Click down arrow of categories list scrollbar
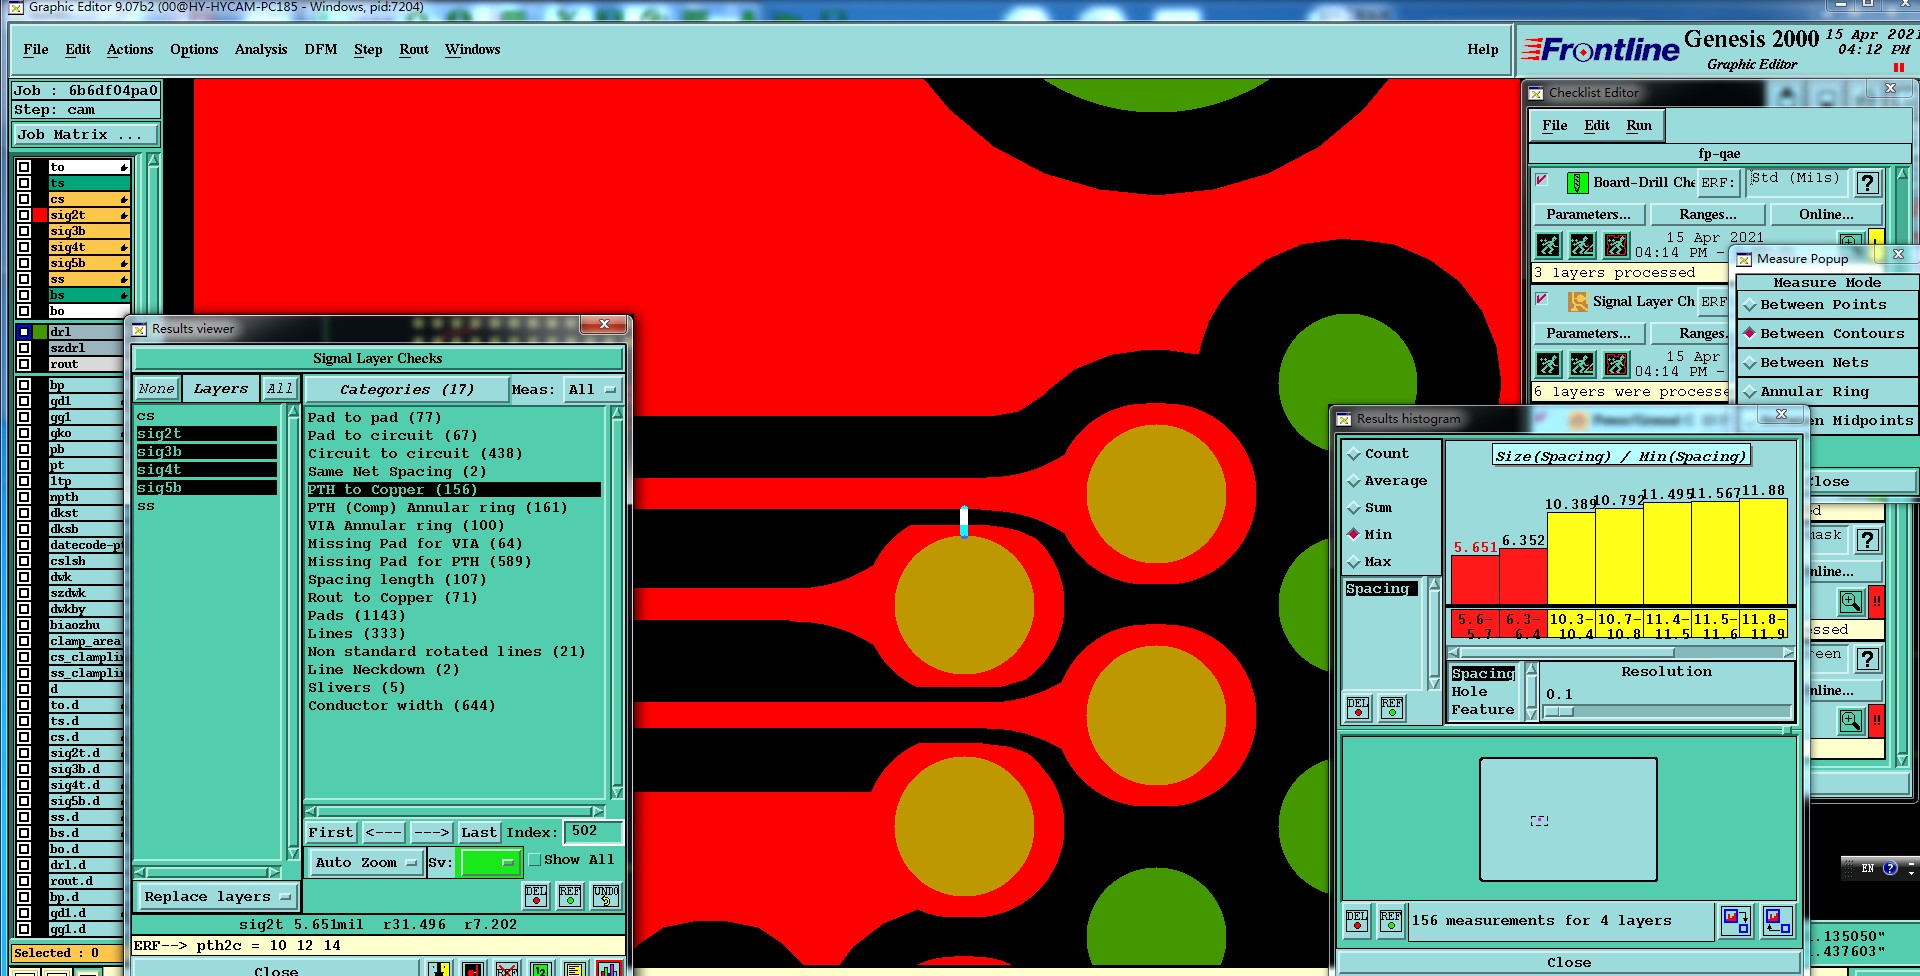 point(617,793)
